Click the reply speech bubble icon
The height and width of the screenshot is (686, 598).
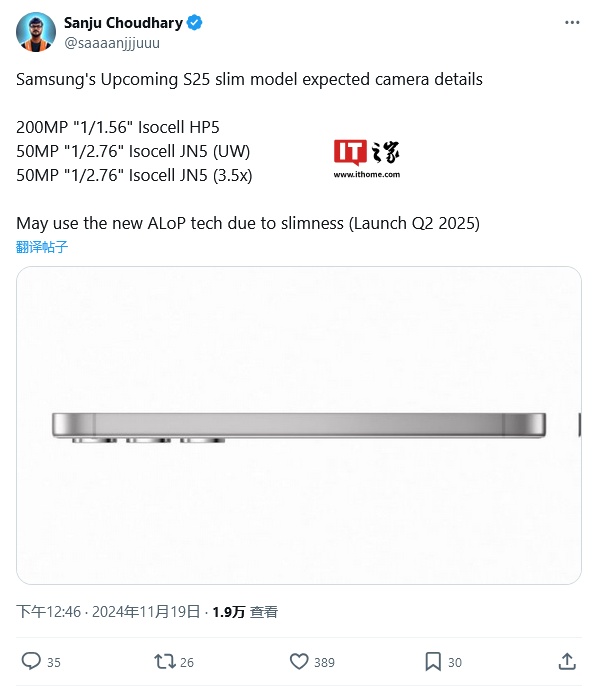pos(31,661)
